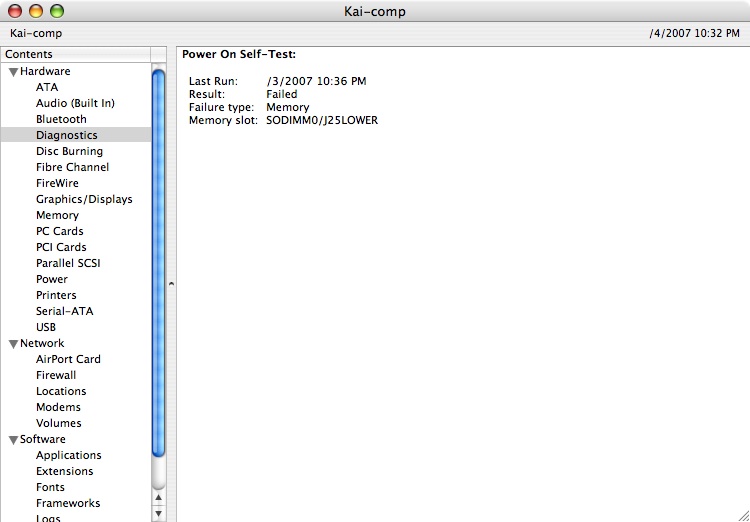Select Fibre Channel in sidebar

[x=72, y=167]
